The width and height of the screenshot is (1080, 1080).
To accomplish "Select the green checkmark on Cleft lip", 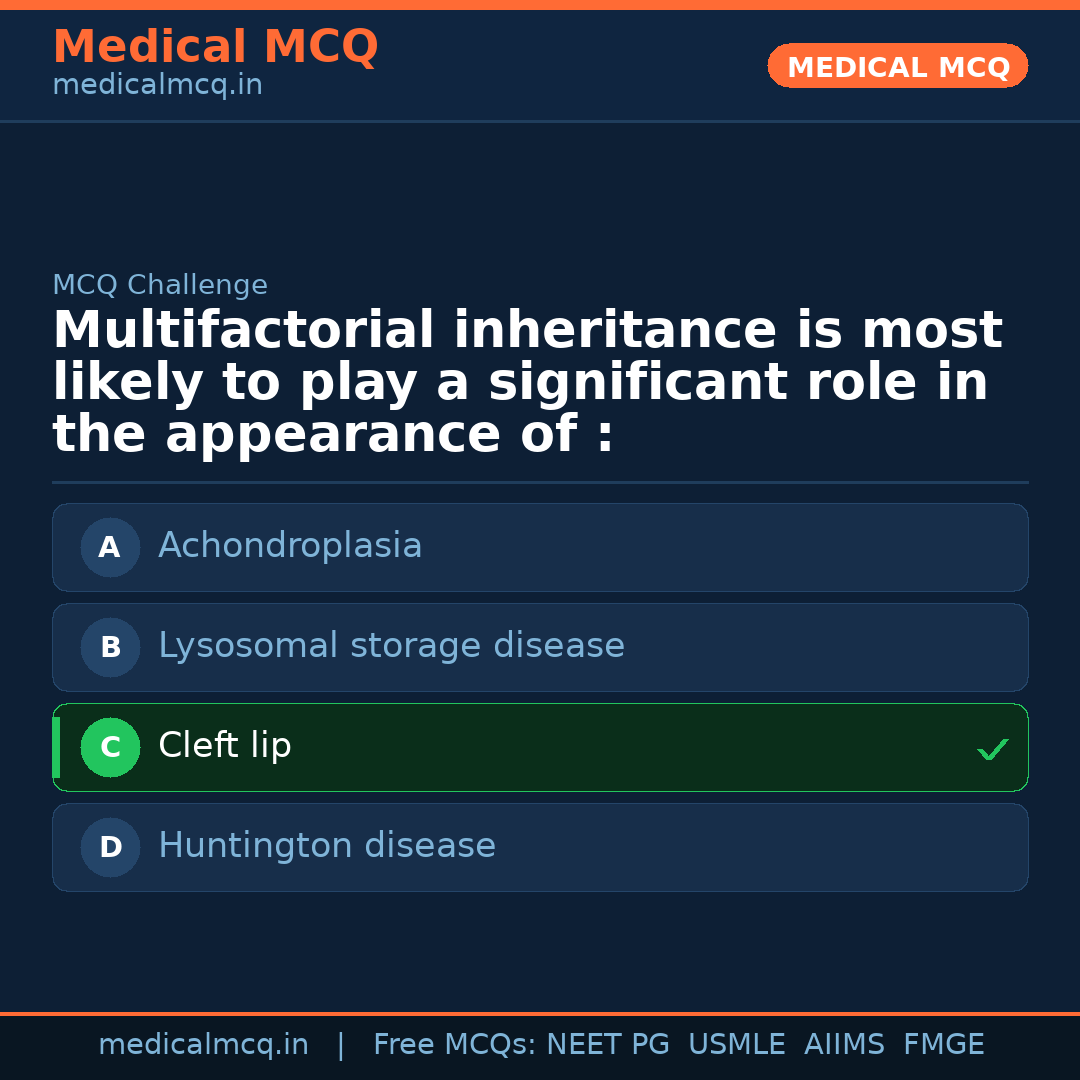I will tap(992, 749).
